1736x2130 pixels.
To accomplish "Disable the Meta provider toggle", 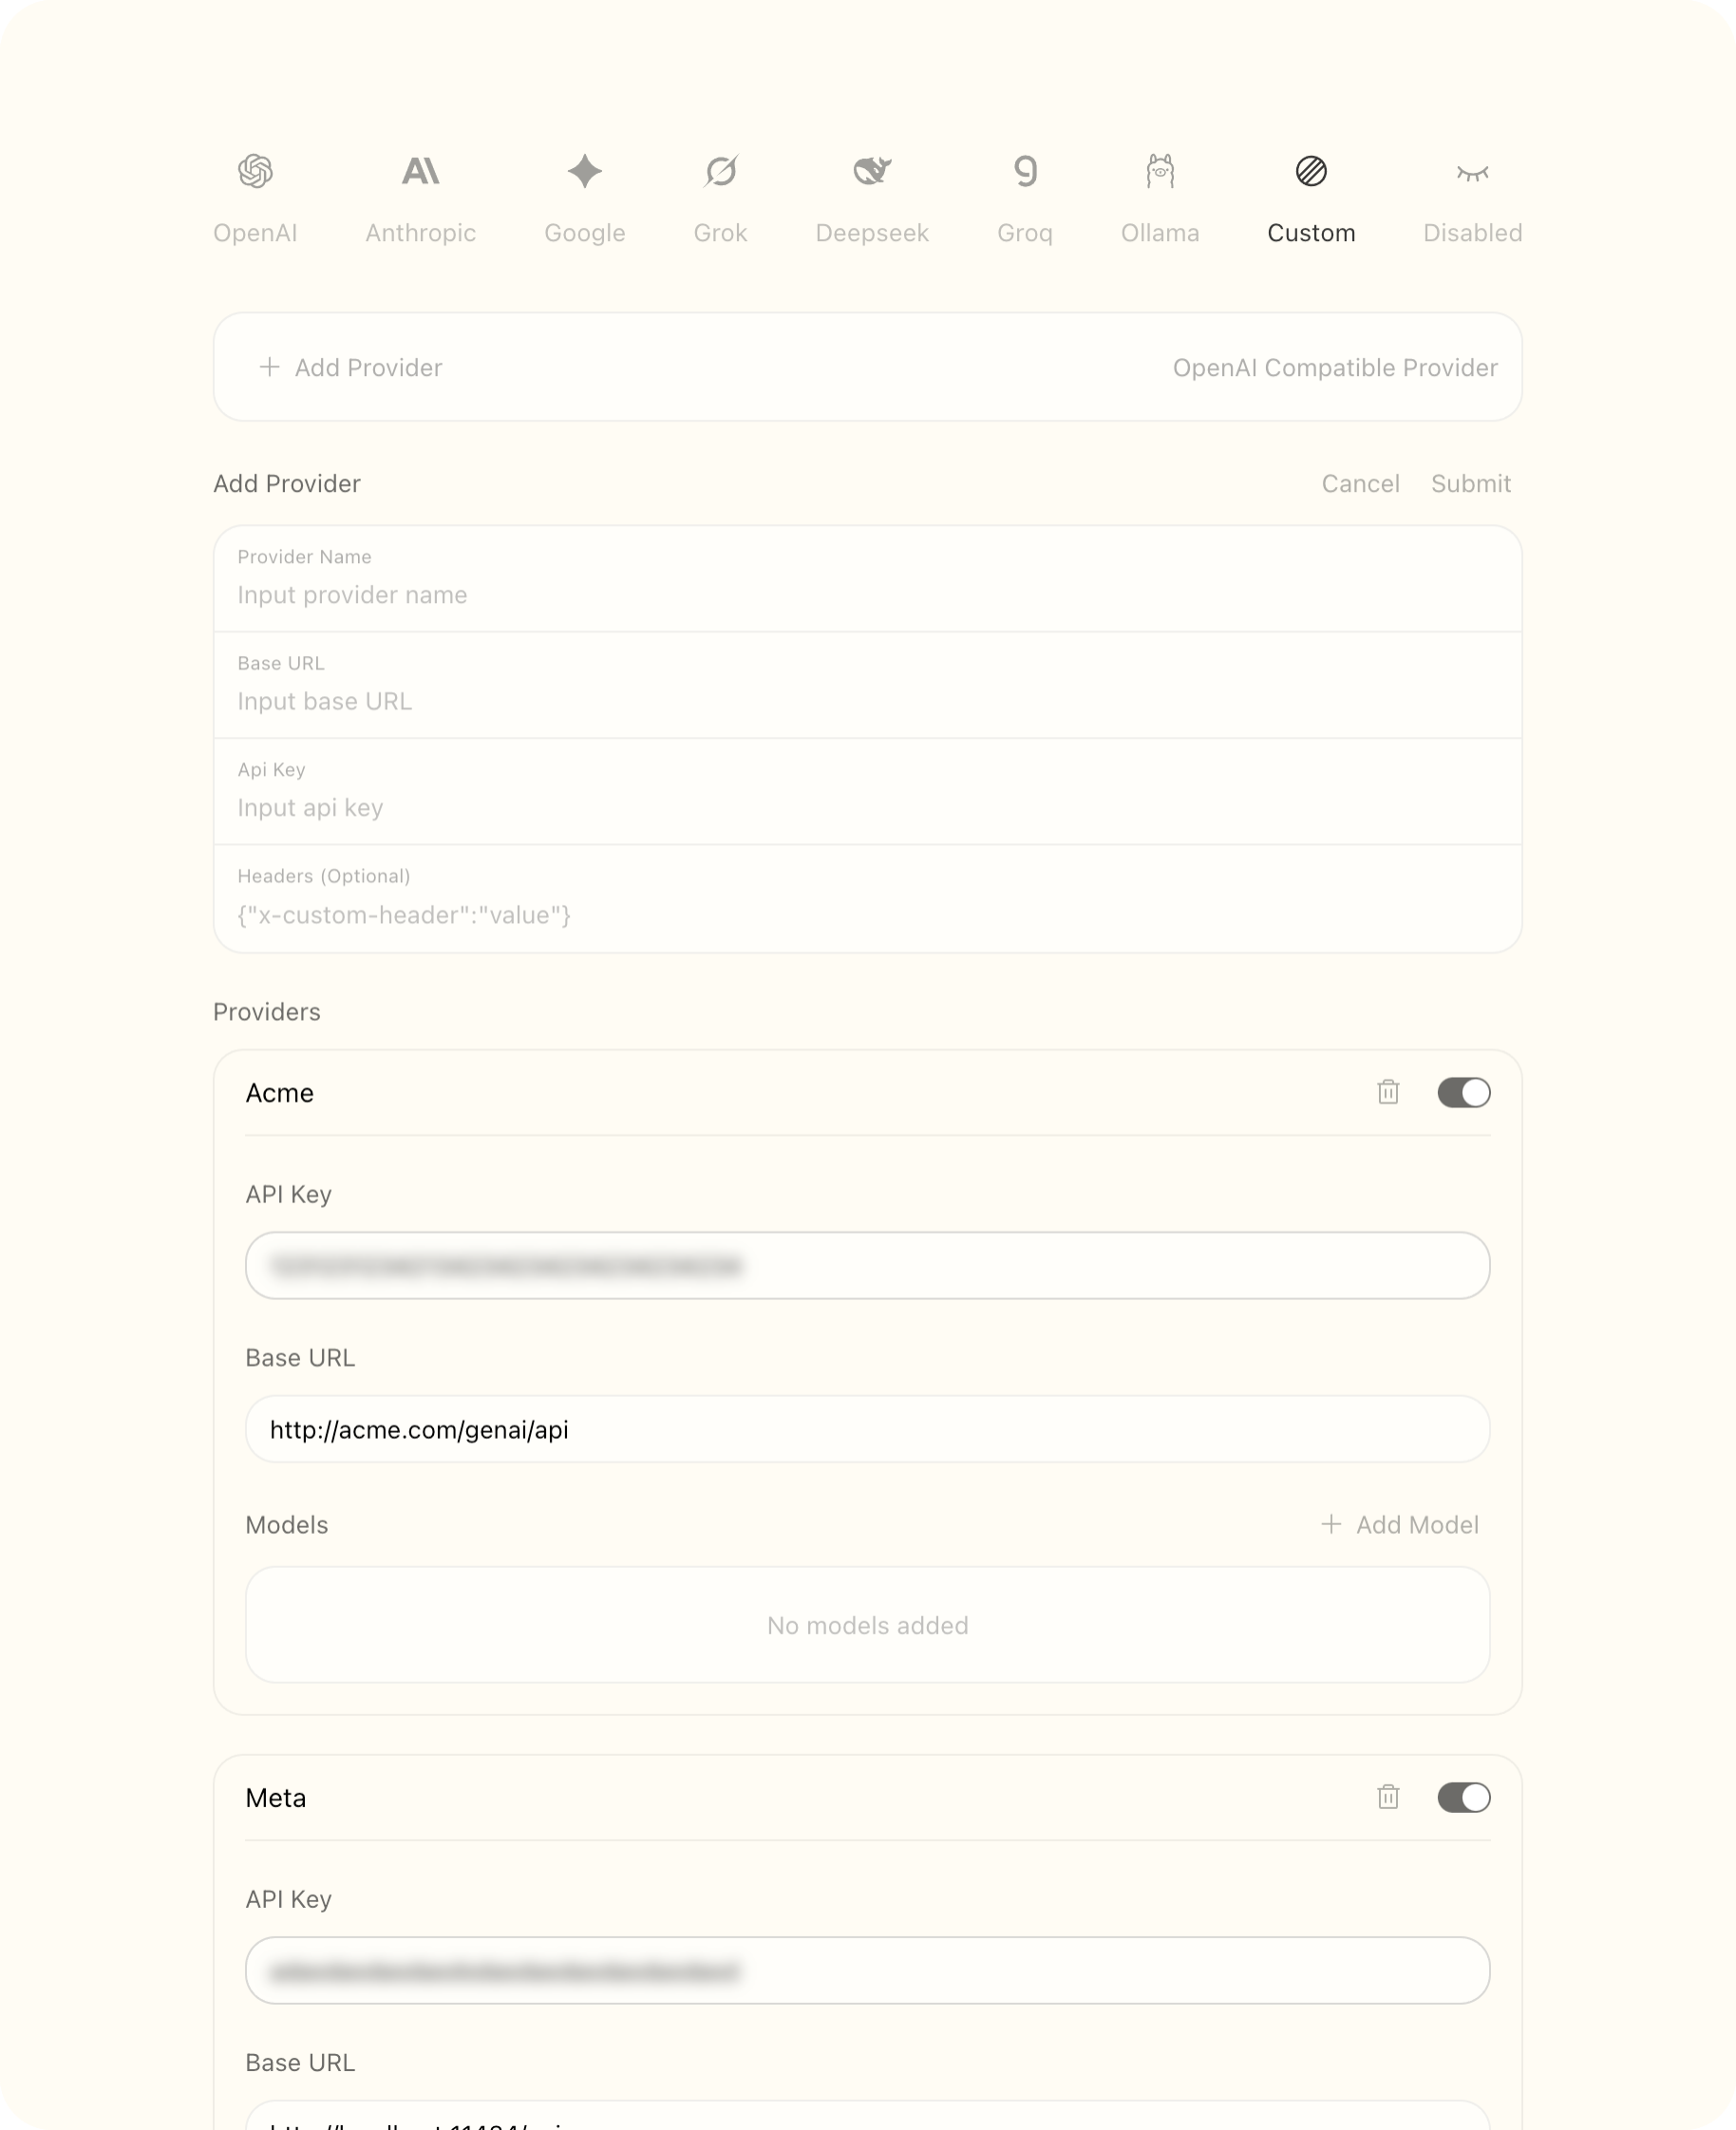I will 1463,1797.
